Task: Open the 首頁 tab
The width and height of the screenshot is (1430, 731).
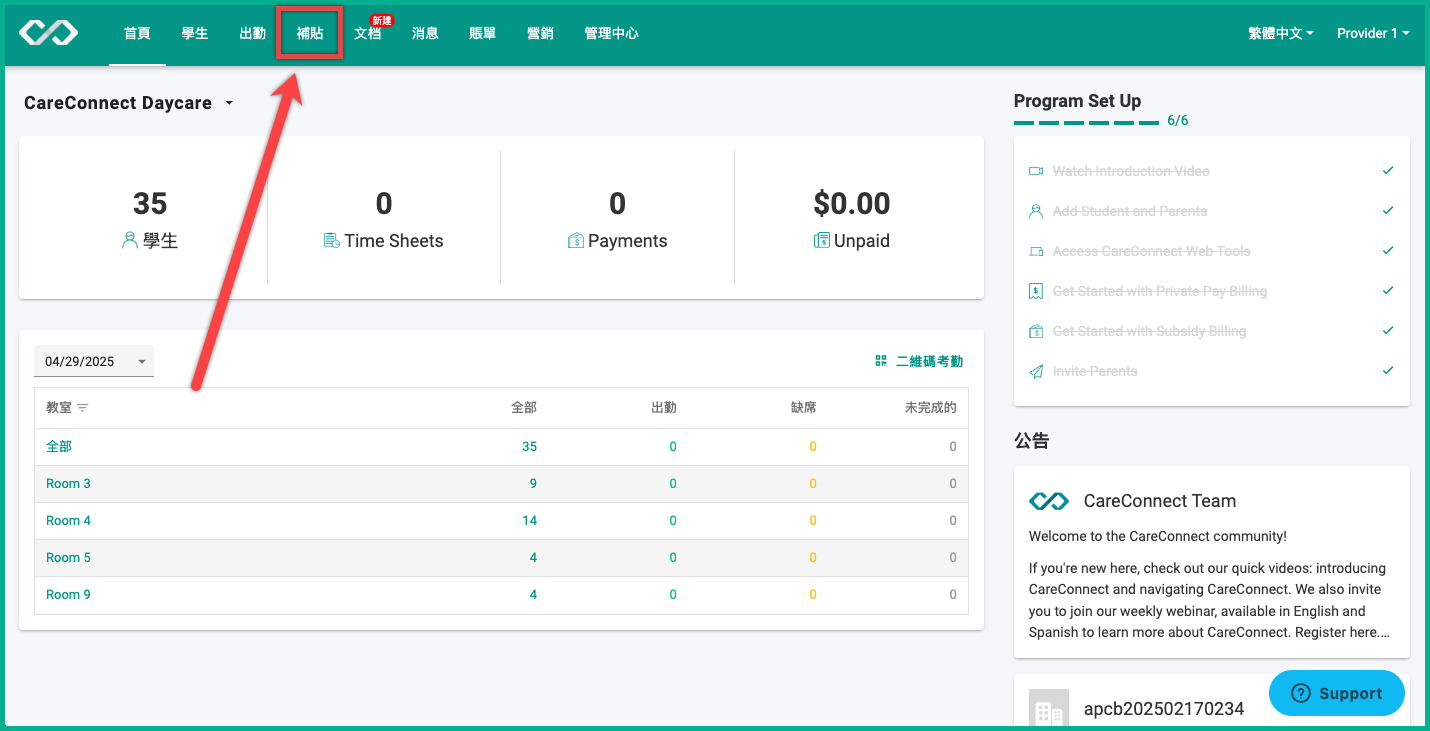Action: [137, 33]
